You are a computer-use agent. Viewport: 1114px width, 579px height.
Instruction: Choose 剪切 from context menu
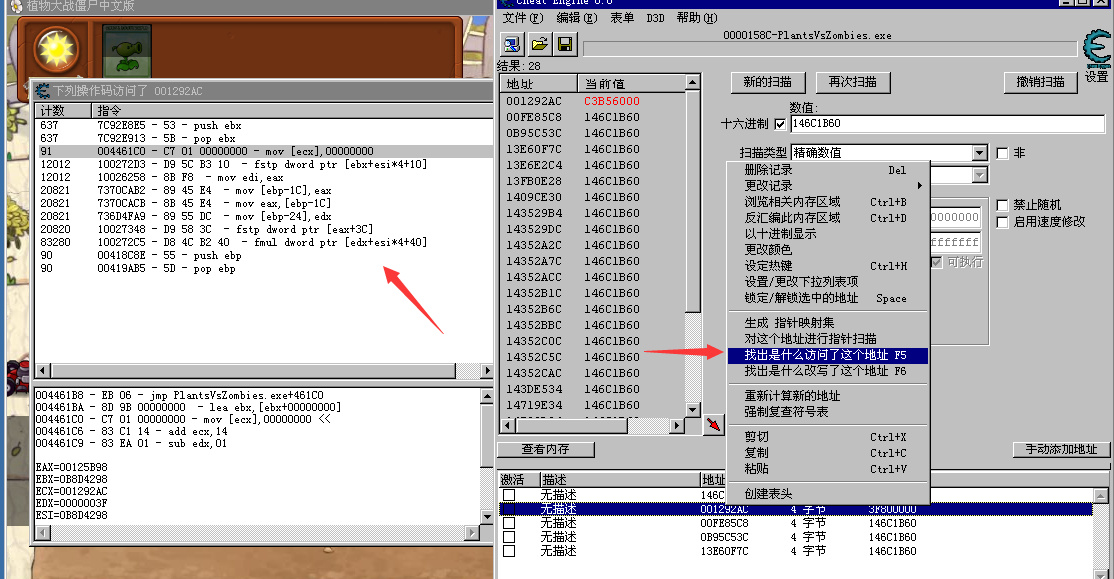[x=828, y=437]
